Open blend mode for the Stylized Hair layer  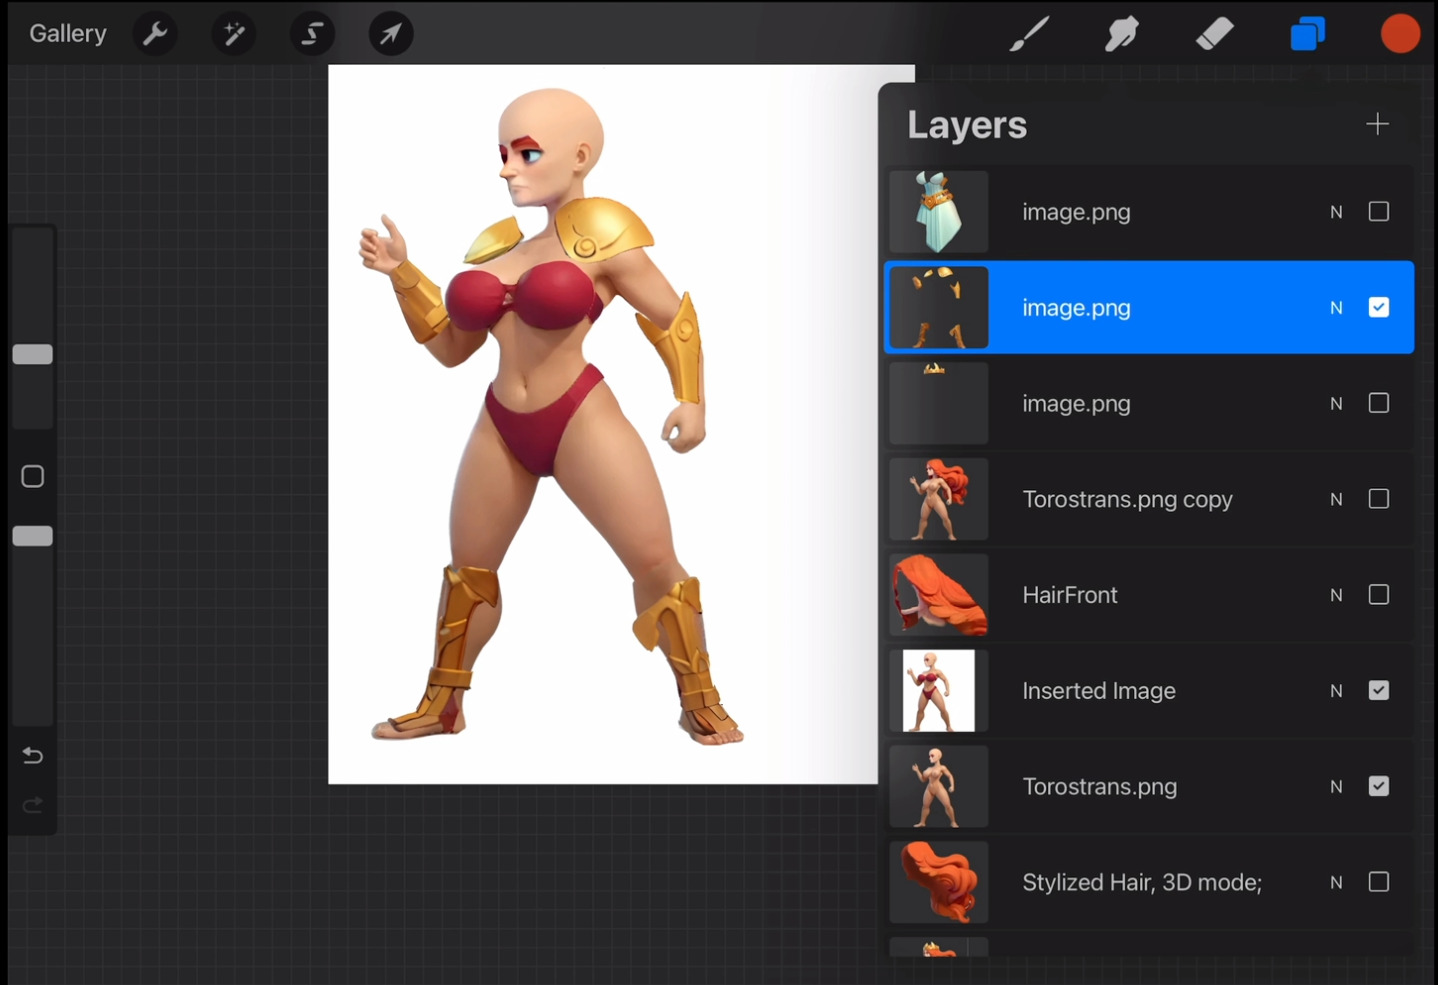[x=1336, y=882]
